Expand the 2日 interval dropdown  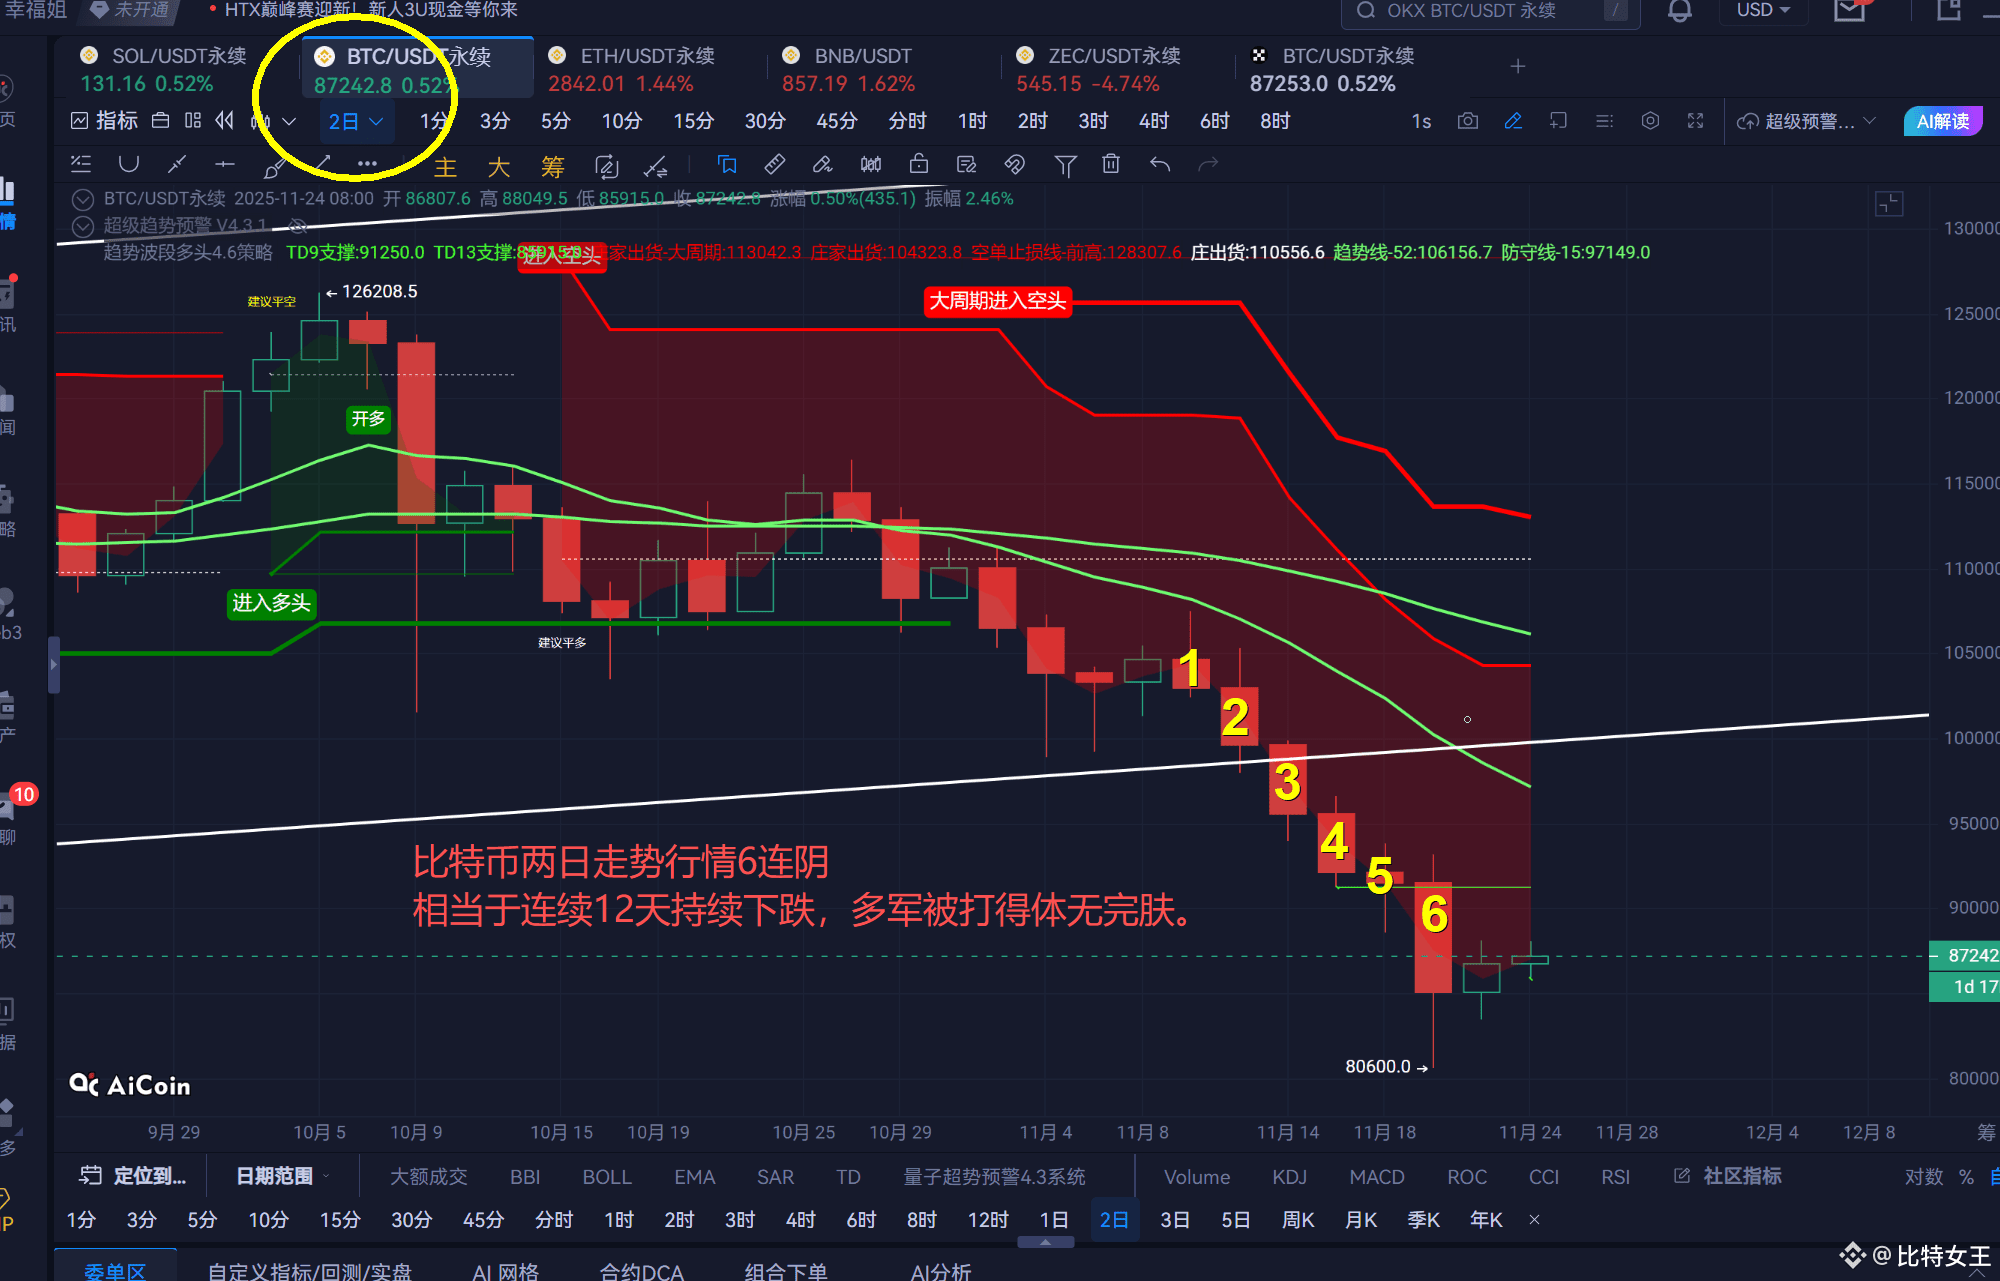377,121
